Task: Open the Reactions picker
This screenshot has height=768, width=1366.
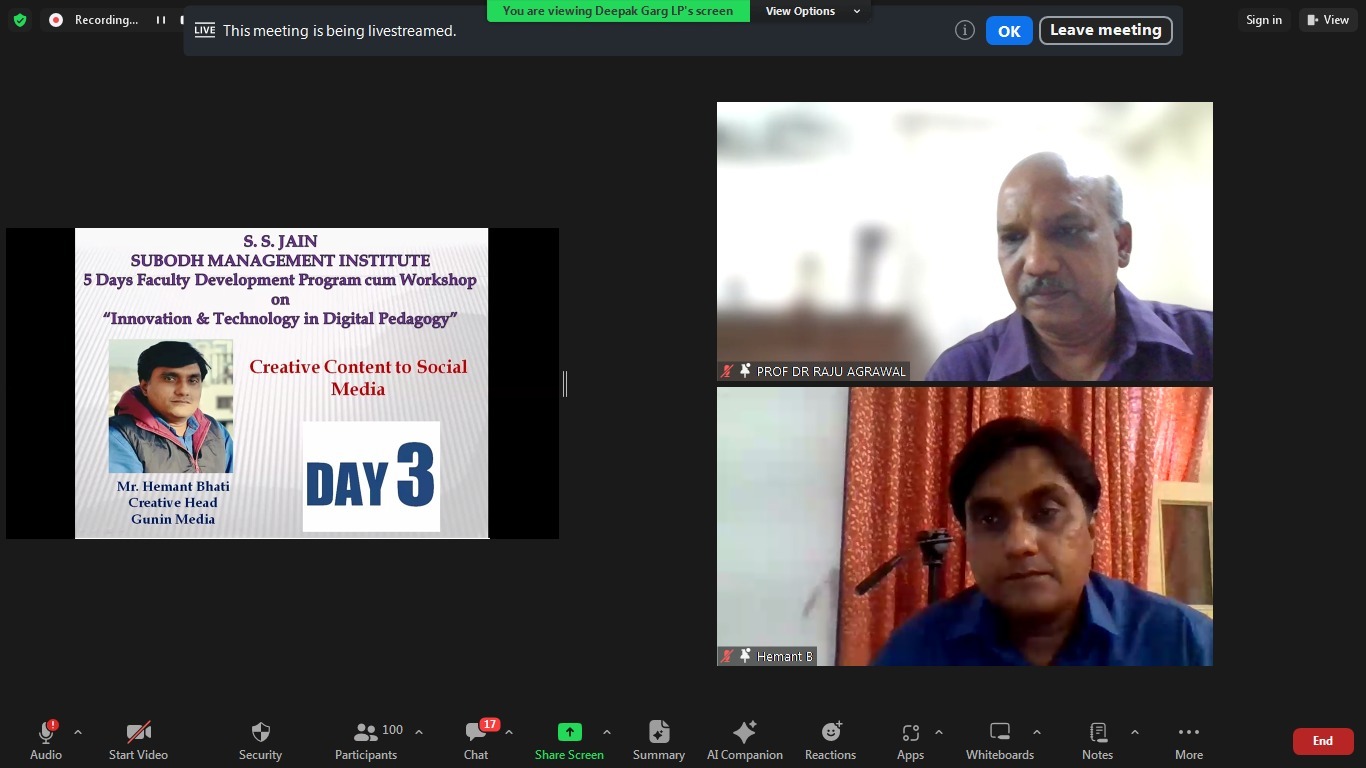Action: click(x=830, y=740)
